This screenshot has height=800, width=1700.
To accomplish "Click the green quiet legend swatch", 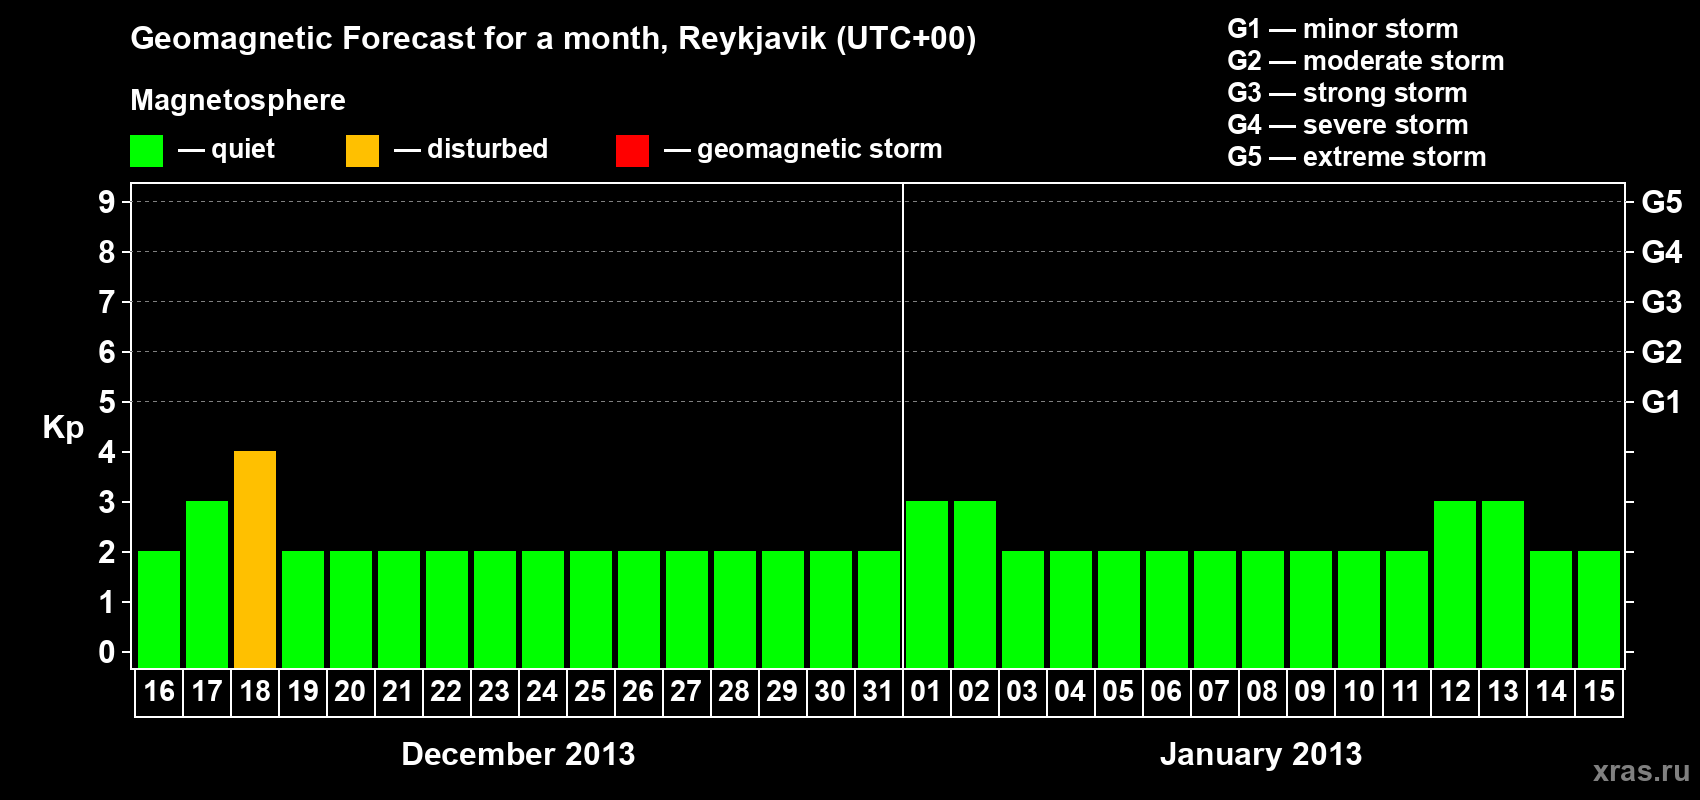I will tap(146, 151).
